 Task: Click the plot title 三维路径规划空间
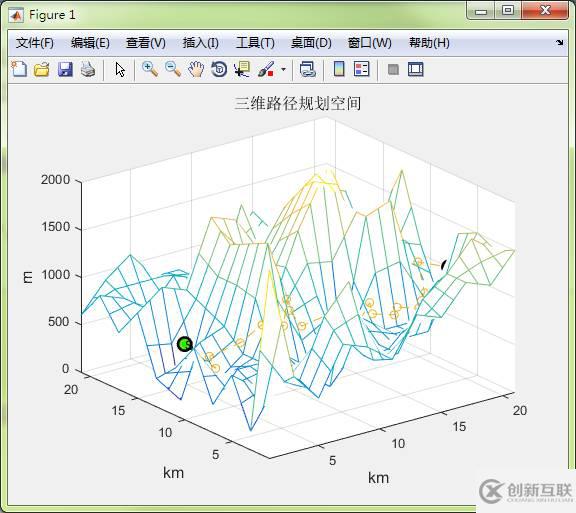click(x=298, y=103)
